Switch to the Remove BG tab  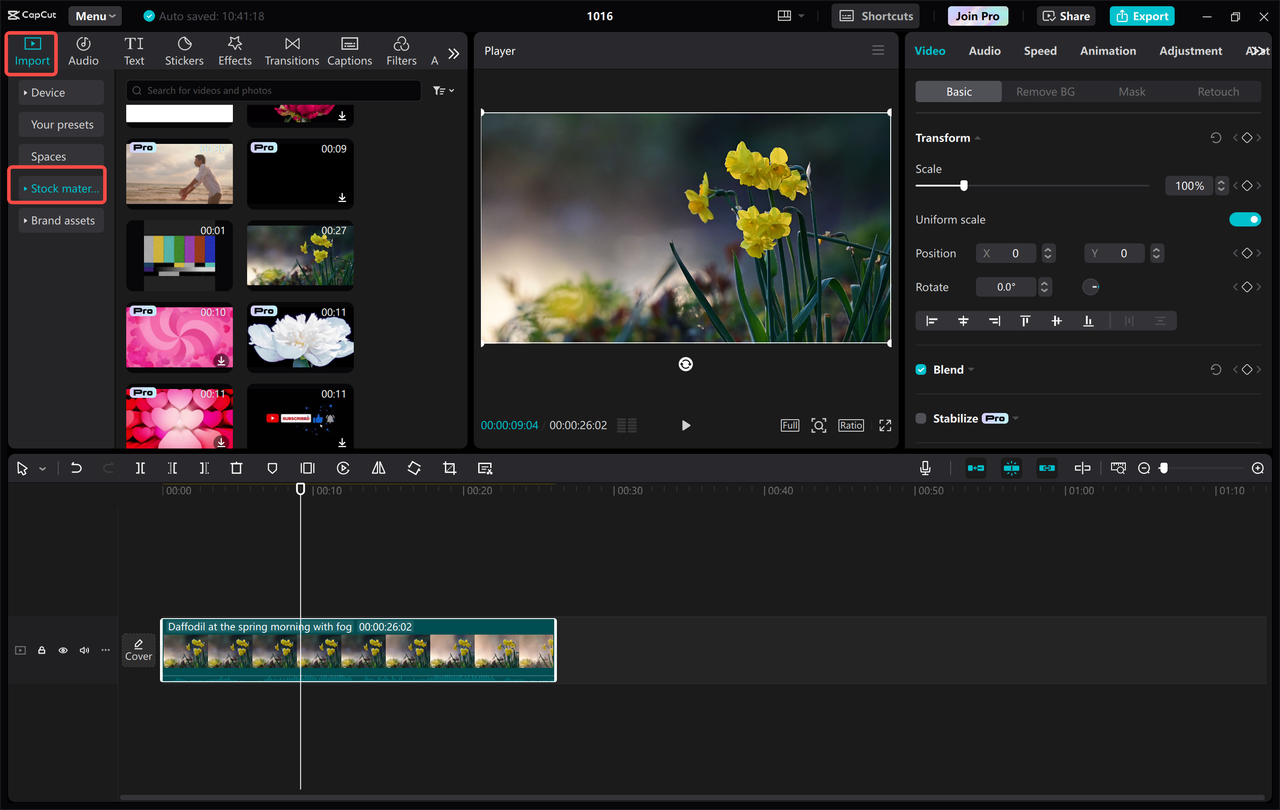(x=1045, y=91)
